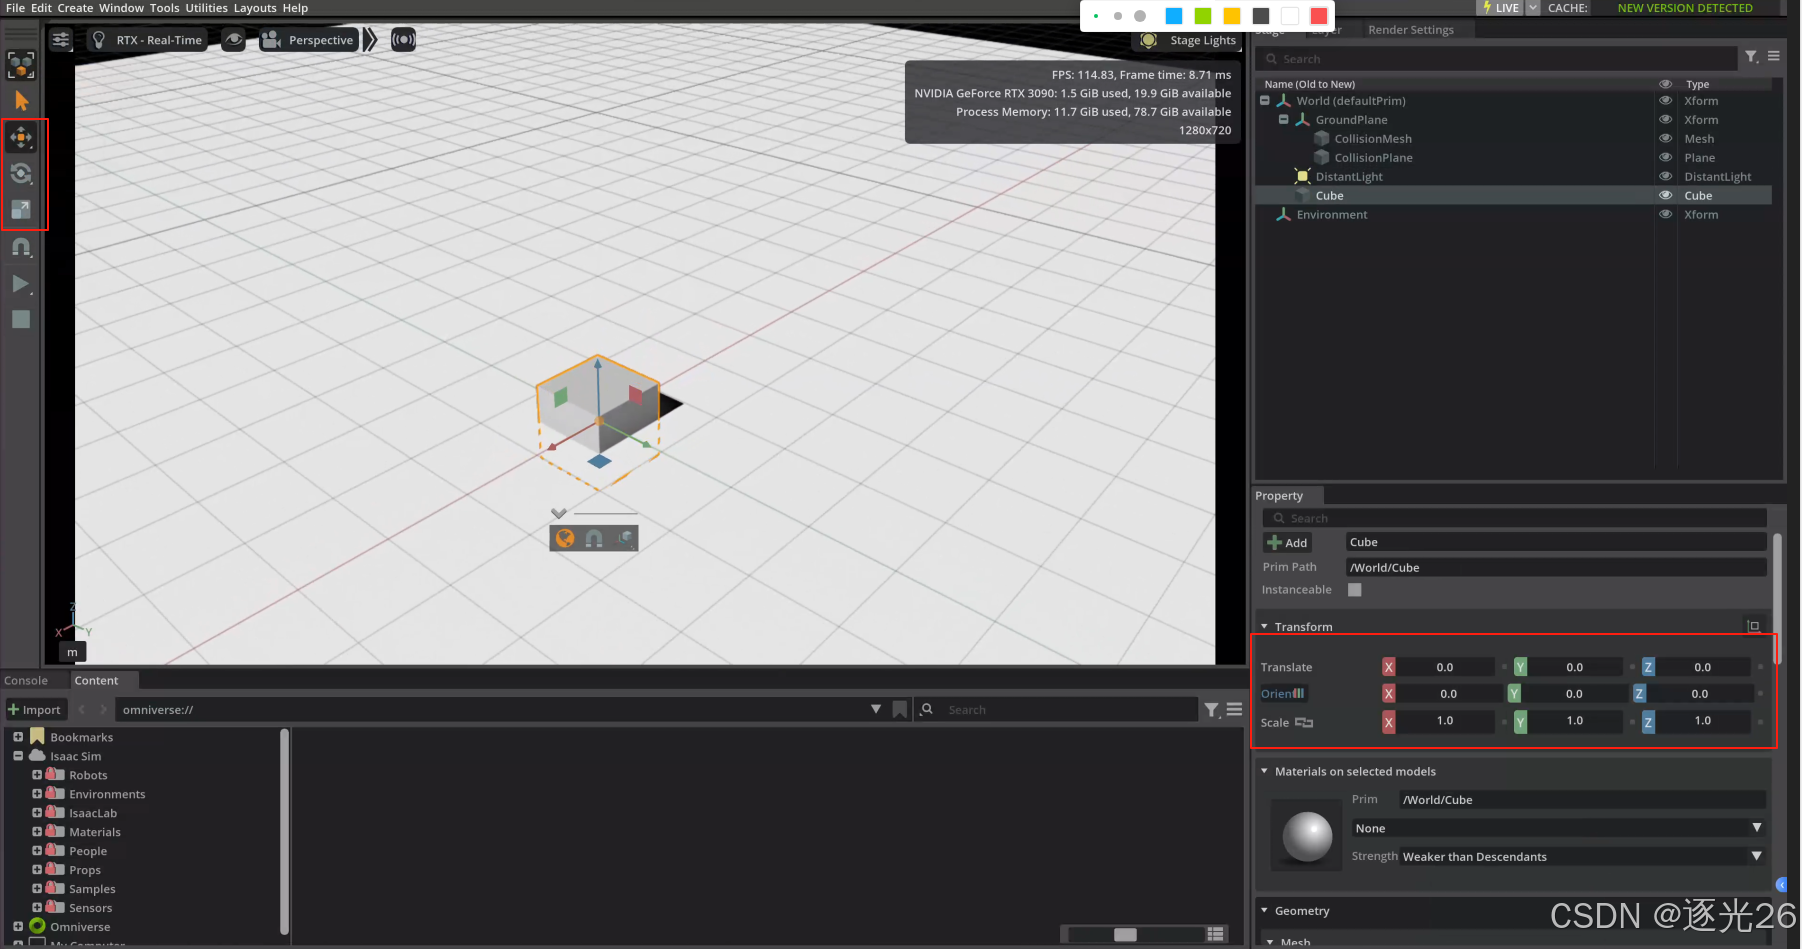The width and height of the screenshot is (1802, 949).
Task: Stop simulation with the Stop button
Action: (21, 320)
